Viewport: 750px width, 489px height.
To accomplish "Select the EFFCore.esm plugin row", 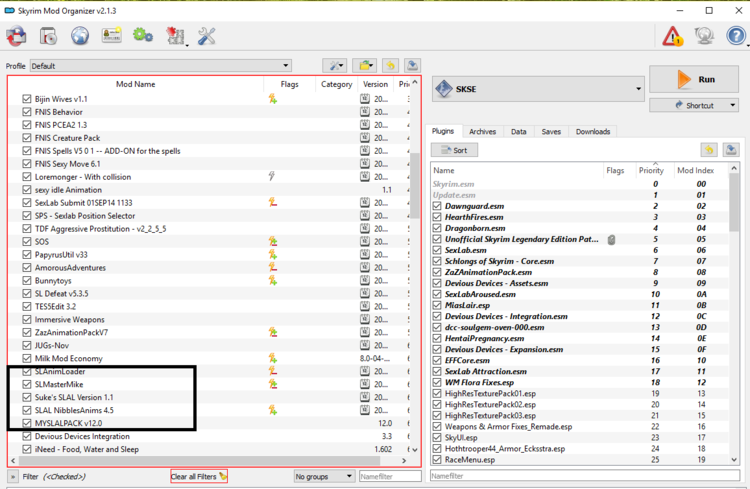I will (580, 360).
